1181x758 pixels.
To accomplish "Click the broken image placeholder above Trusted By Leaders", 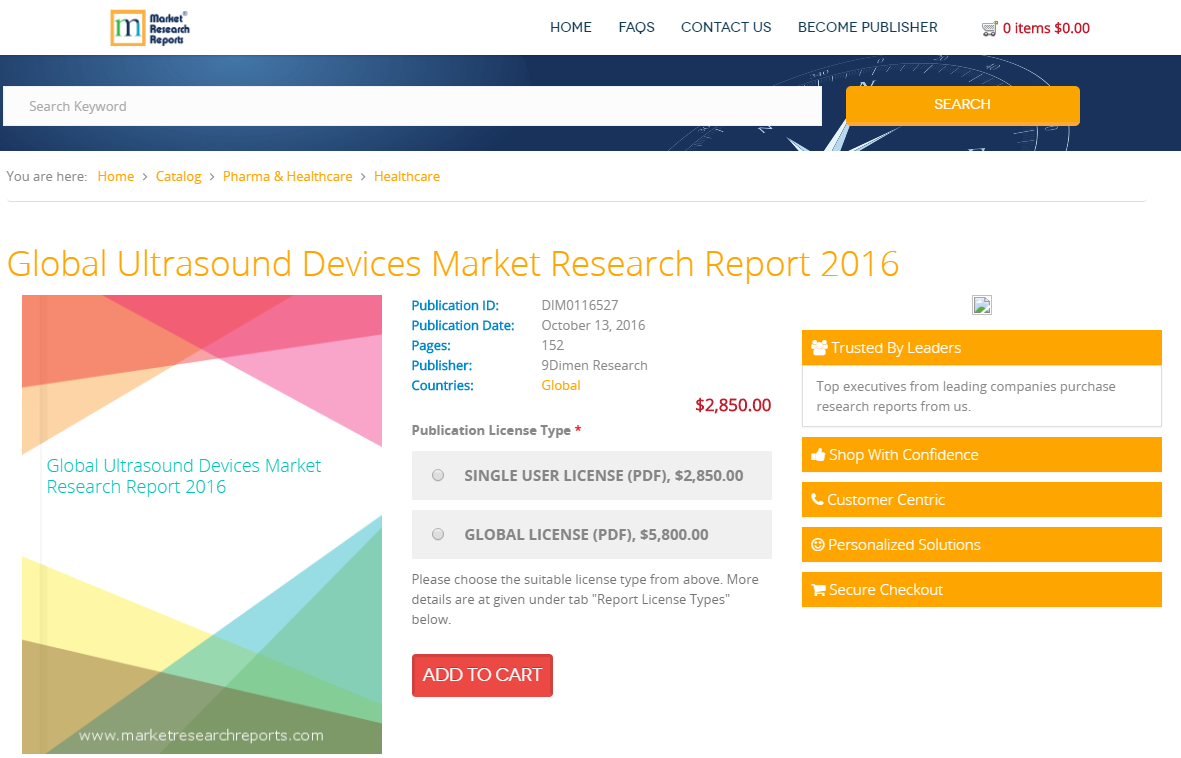I will point(981,304).
